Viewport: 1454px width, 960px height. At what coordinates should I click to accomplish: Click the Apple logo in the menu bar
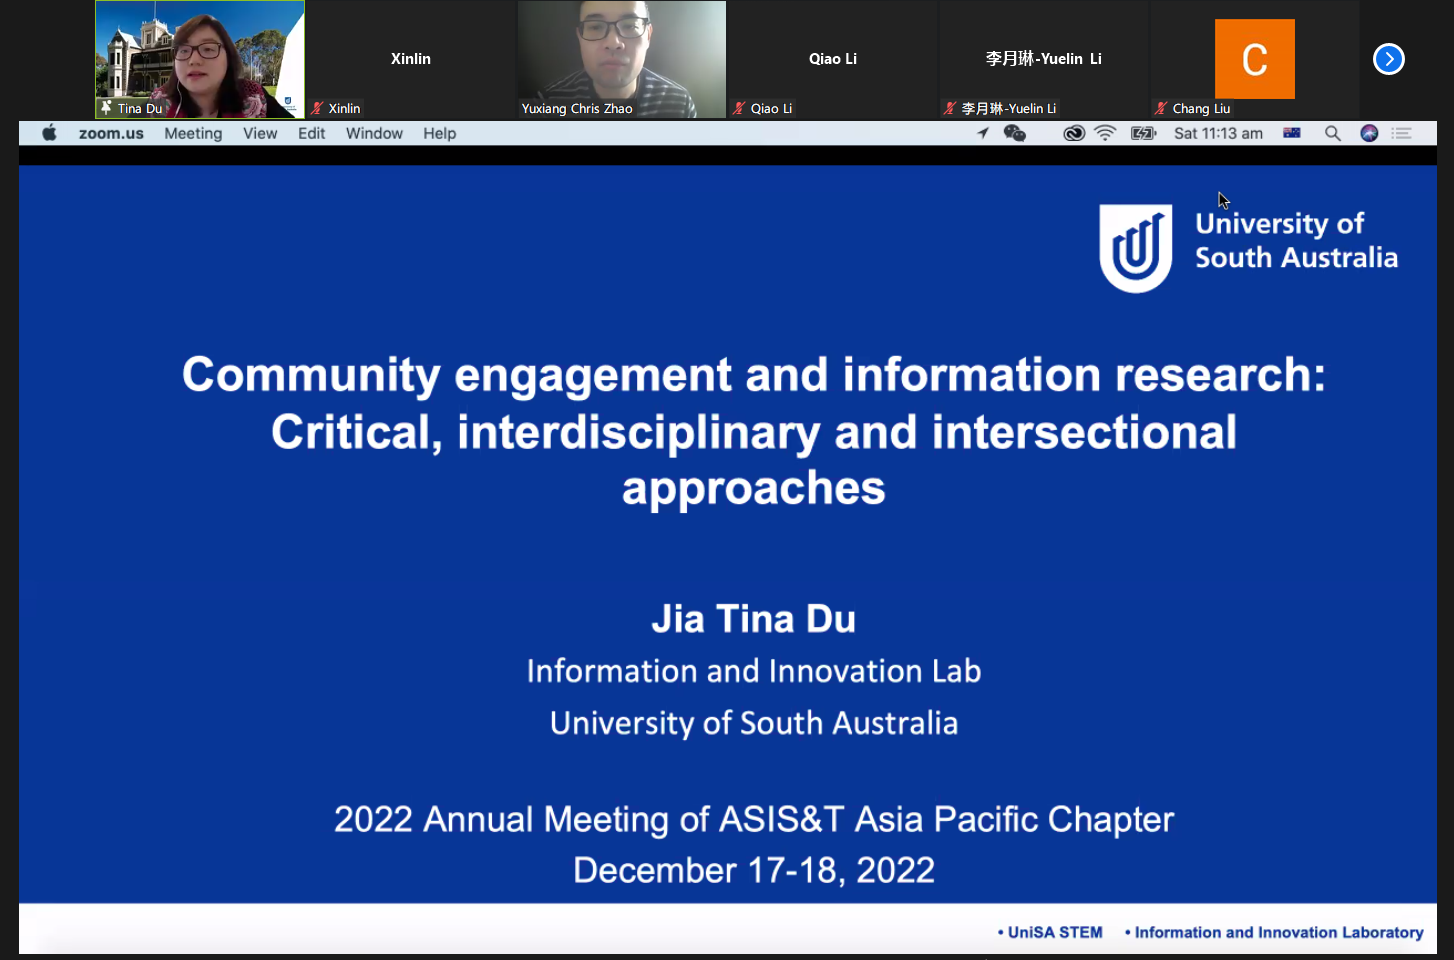click(49, 133)
